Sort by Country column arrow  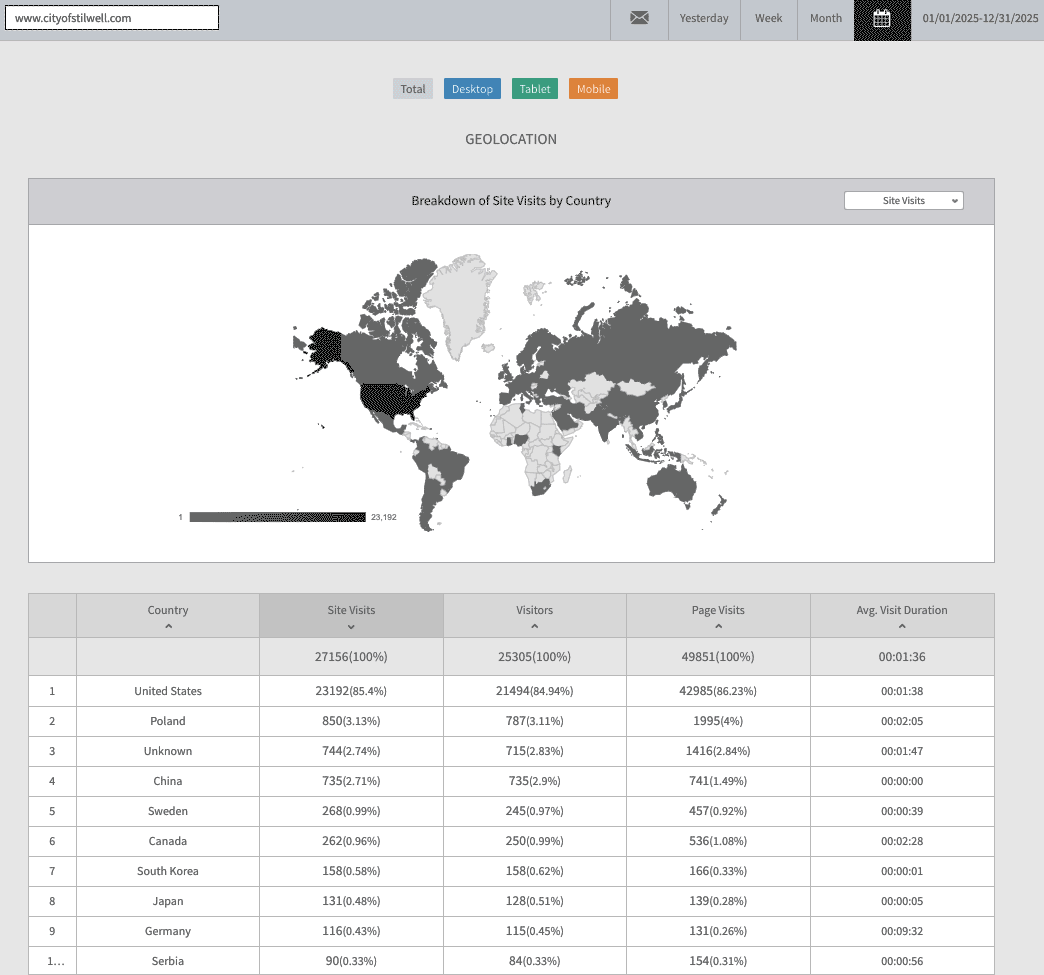(x=168, y=627)
